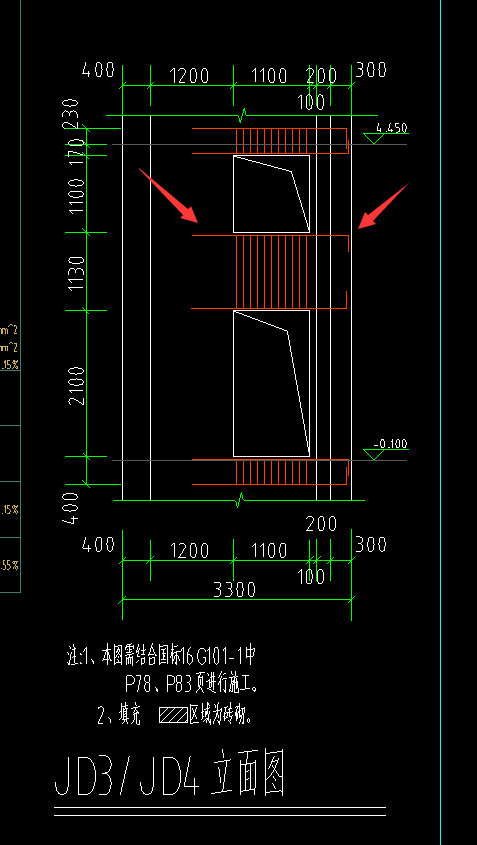Click the 1130 vertical dimension text
477x845 pixels.
pos(77,273)
